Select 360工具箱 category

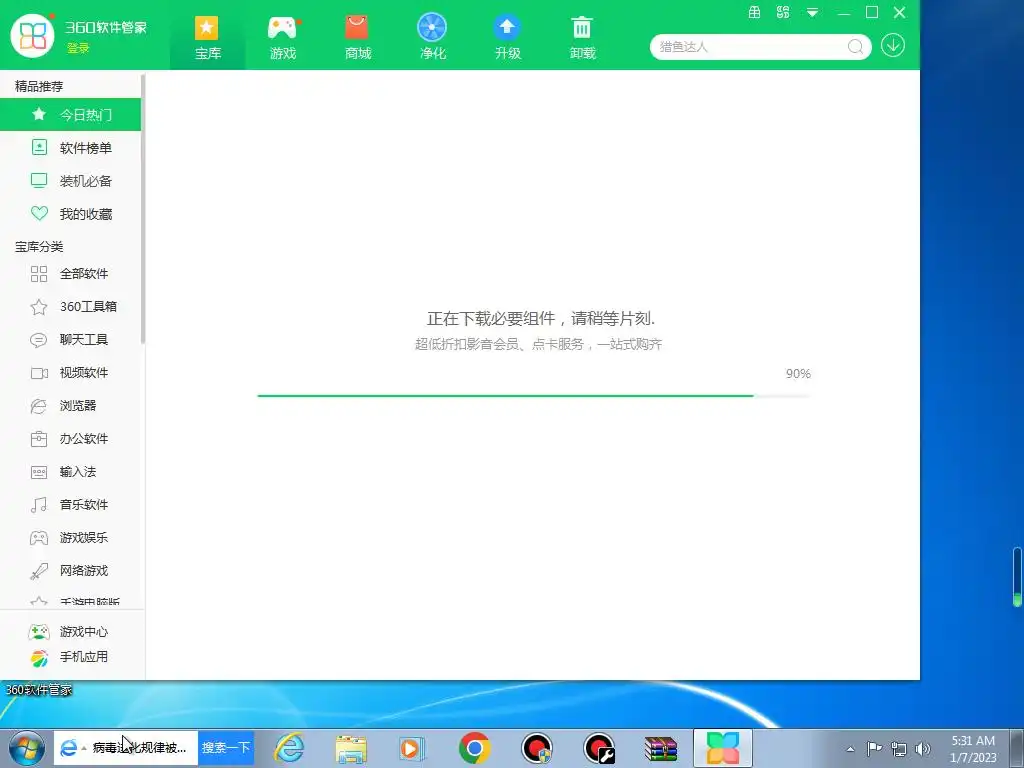[x=71, y=306]
